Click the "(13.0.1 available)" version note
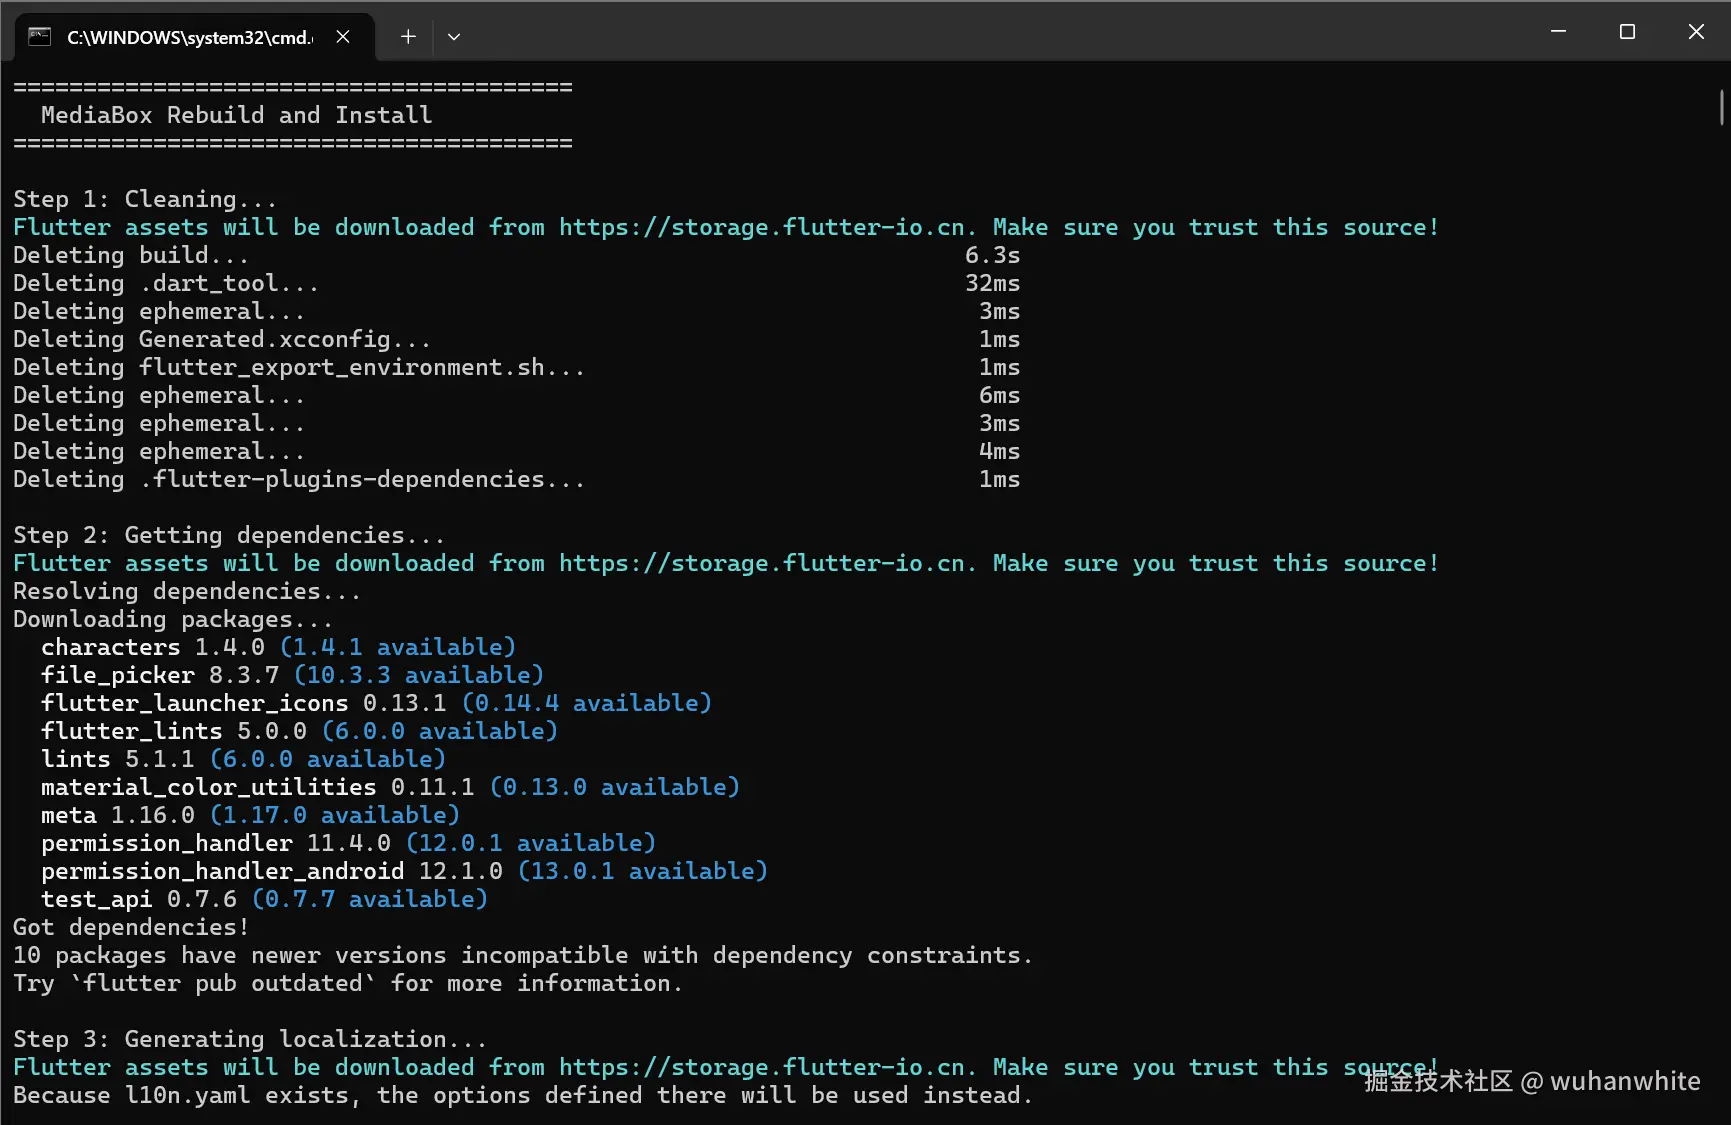Screen dimensions: 1731x1125 [x=643, y=871]
